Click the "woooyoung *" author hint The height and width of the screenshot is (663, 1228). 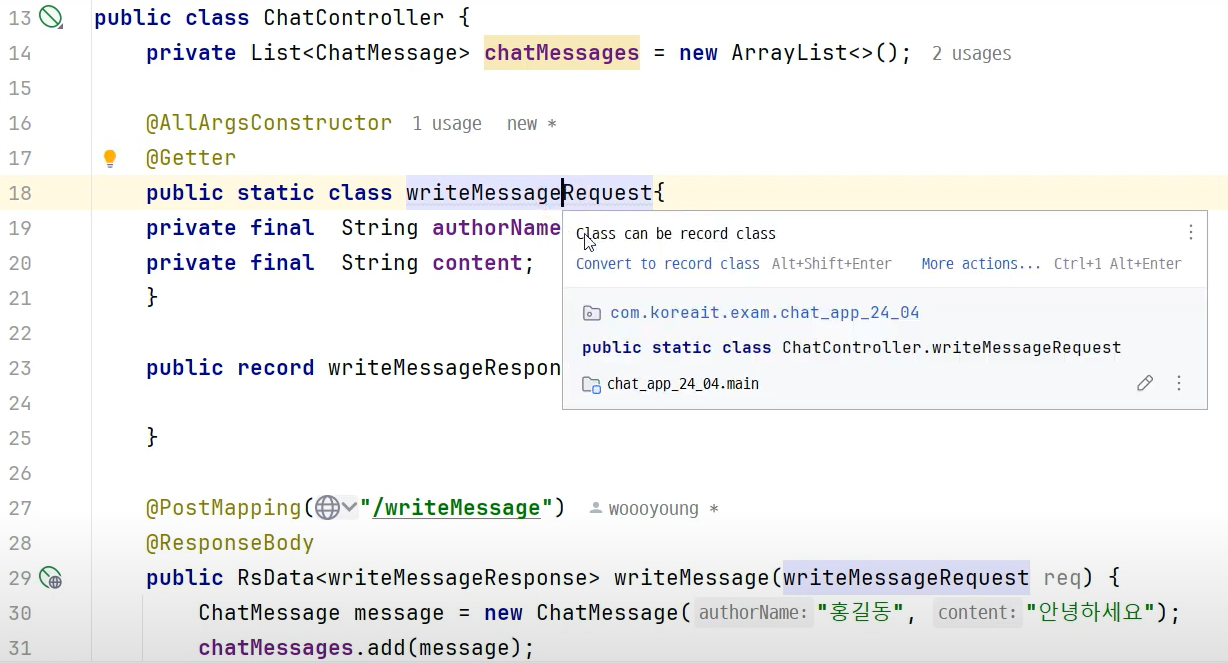(x=654, y=509)
